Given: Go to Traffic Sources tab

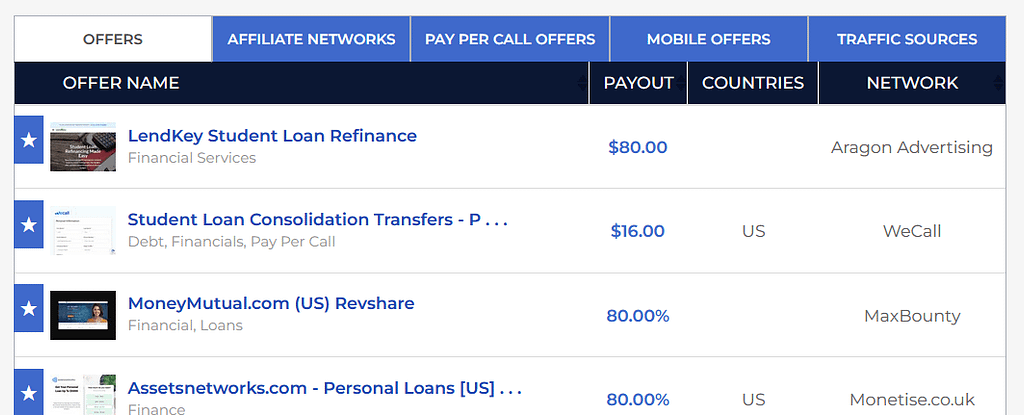Looking at the screenshot, I should tap(907, 39).
